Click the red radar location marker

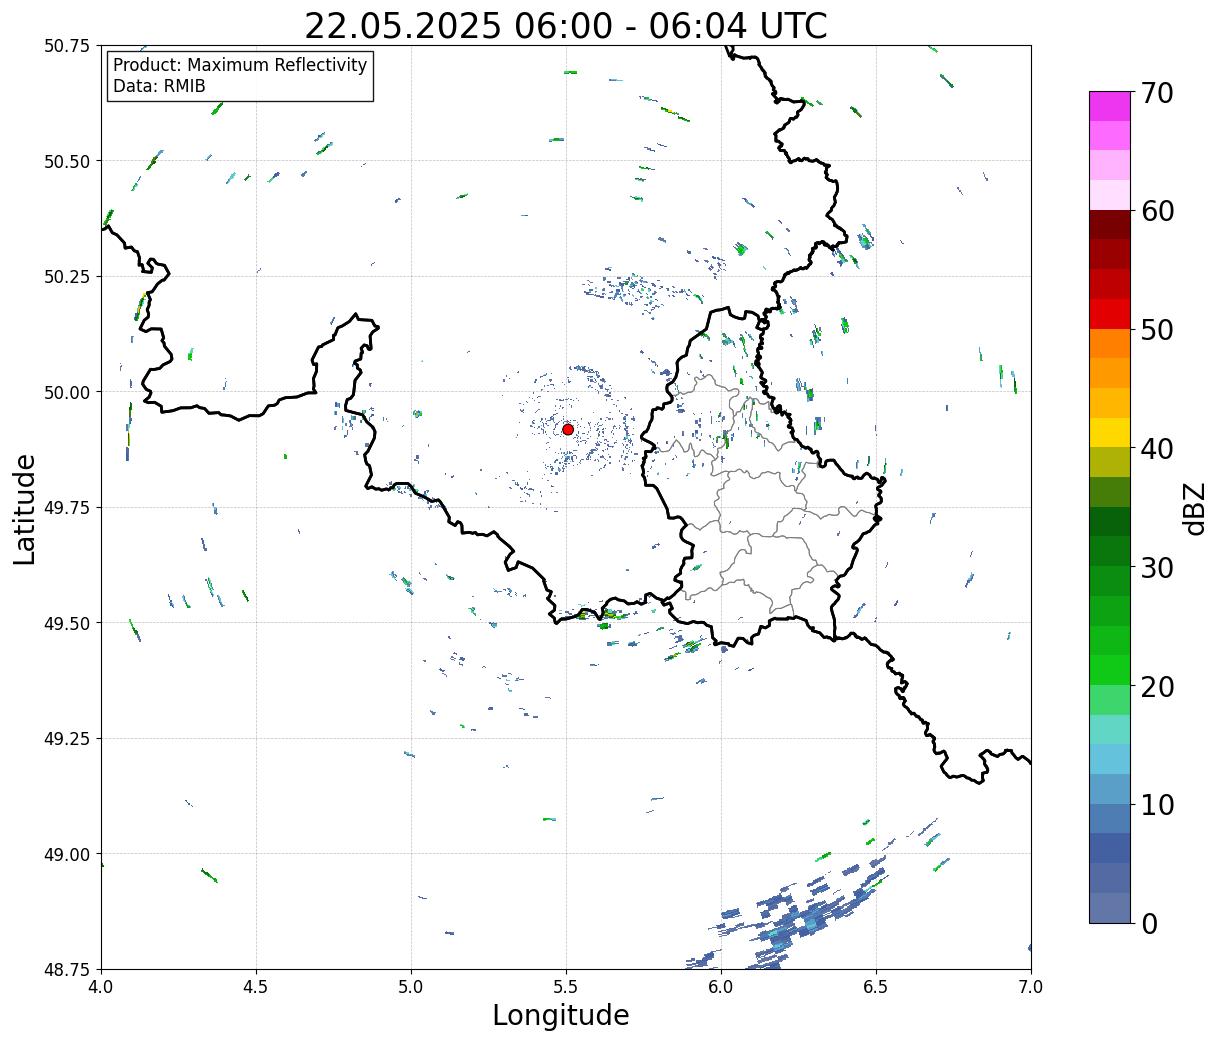pos(567,429)
